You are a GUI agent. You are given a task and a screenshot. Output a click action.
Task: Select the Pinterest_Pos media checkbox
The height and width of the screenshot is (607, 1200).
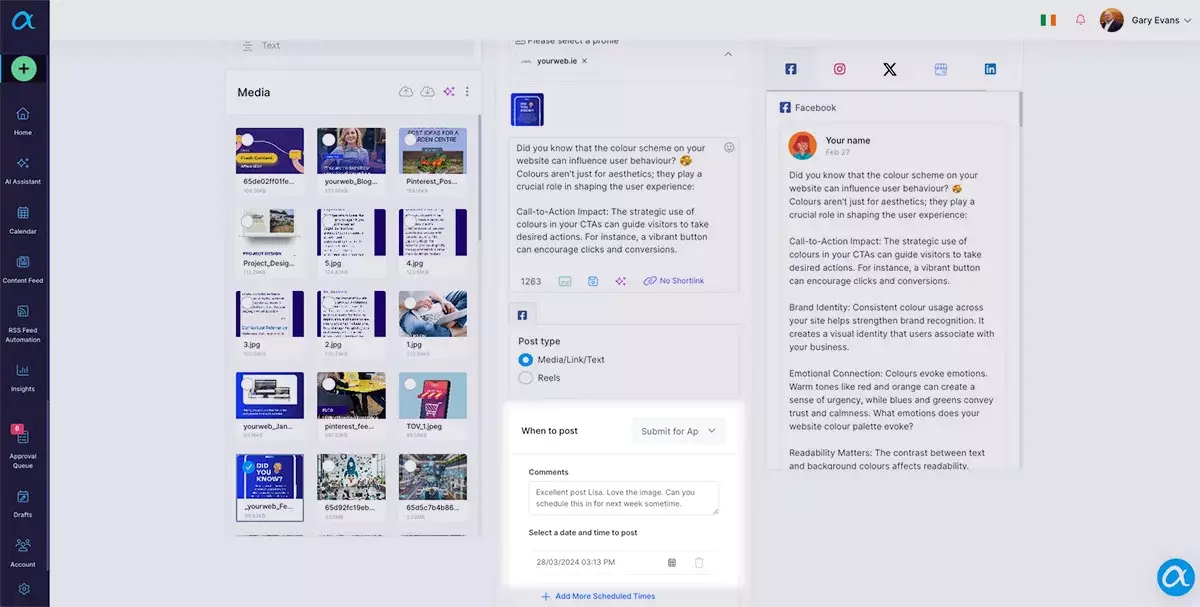410,140
